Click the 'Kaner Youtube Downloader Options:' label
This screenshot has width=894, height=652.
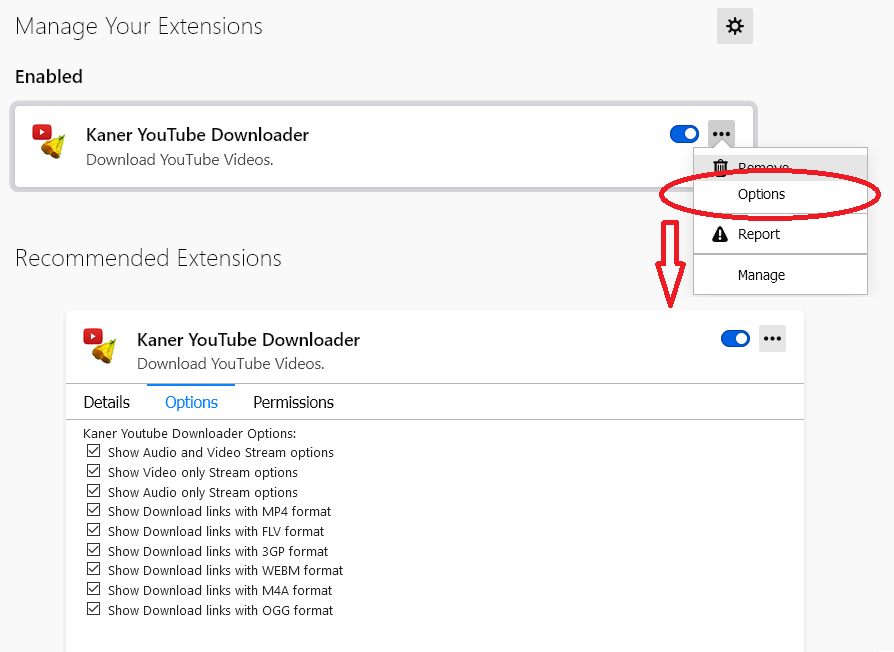point(189,433)
